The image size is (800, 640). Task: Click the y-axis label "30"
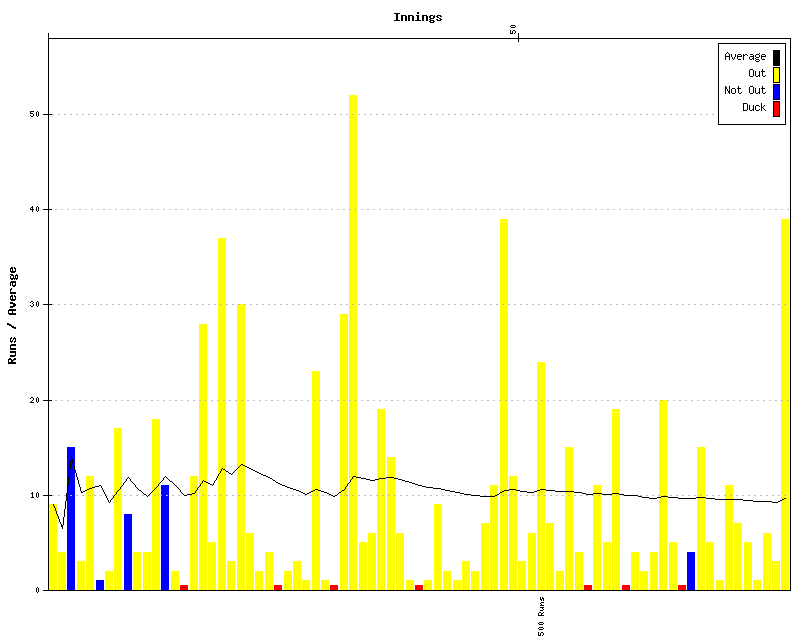point(35,305)
